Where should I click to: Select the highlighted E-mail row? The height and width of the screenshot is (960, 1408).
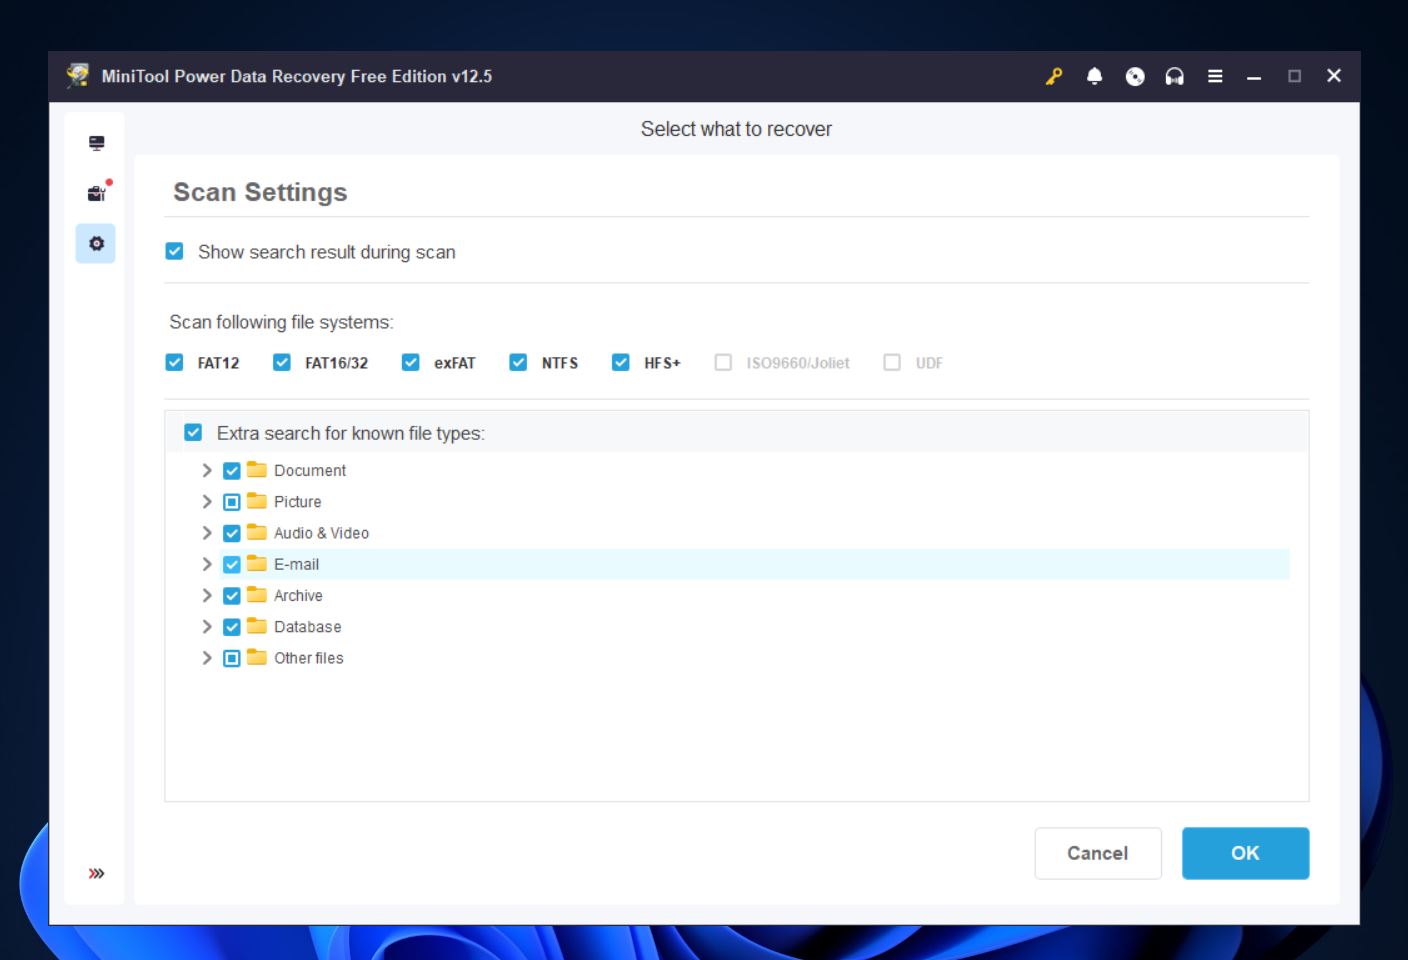tap(296, 564)
